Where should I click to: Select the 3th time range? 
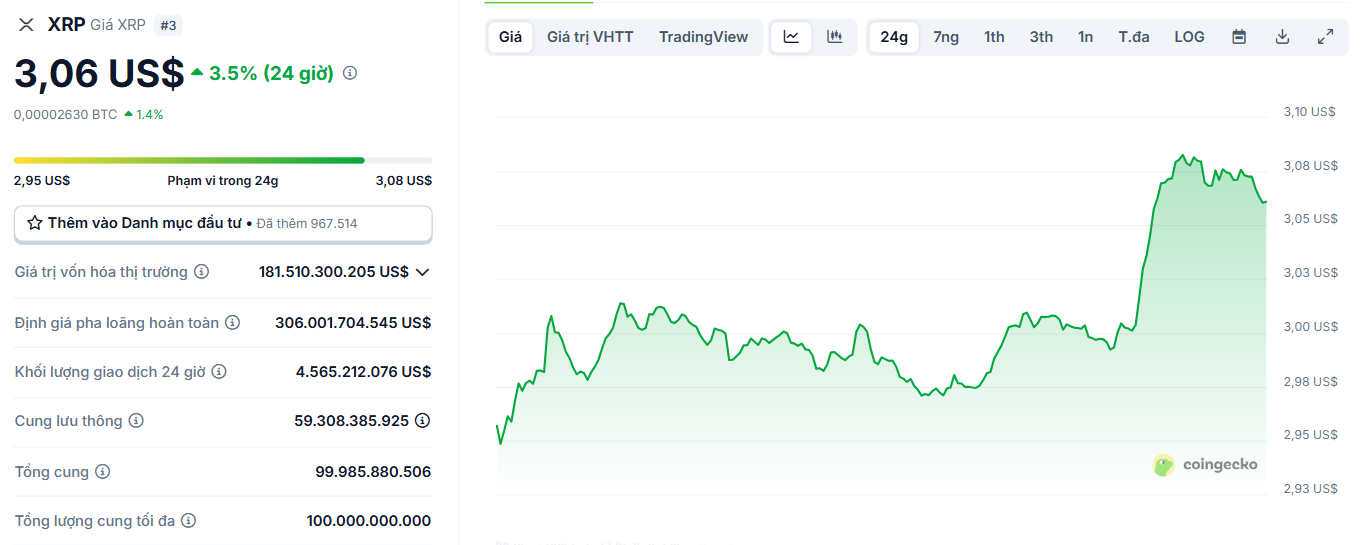pos(1041,37)
